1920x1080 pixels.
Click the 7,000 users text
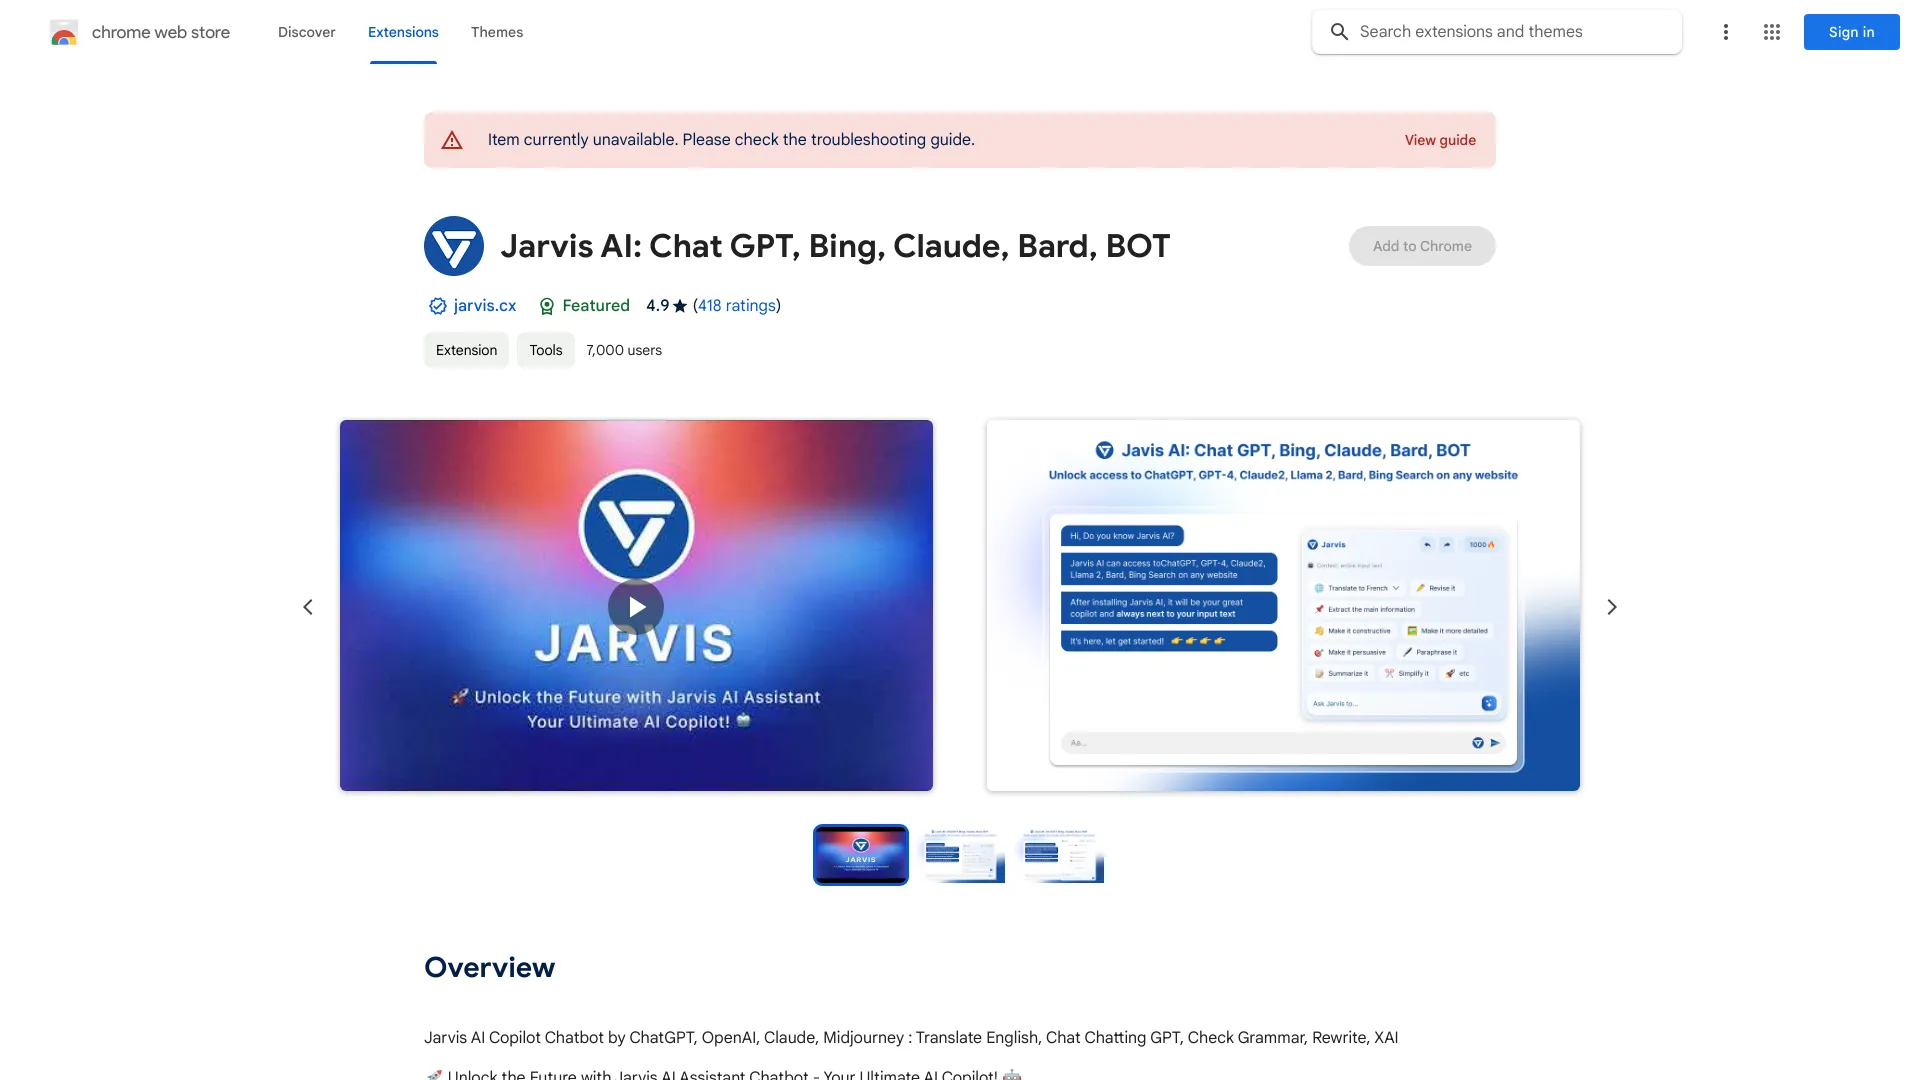(x=624, y=350)
